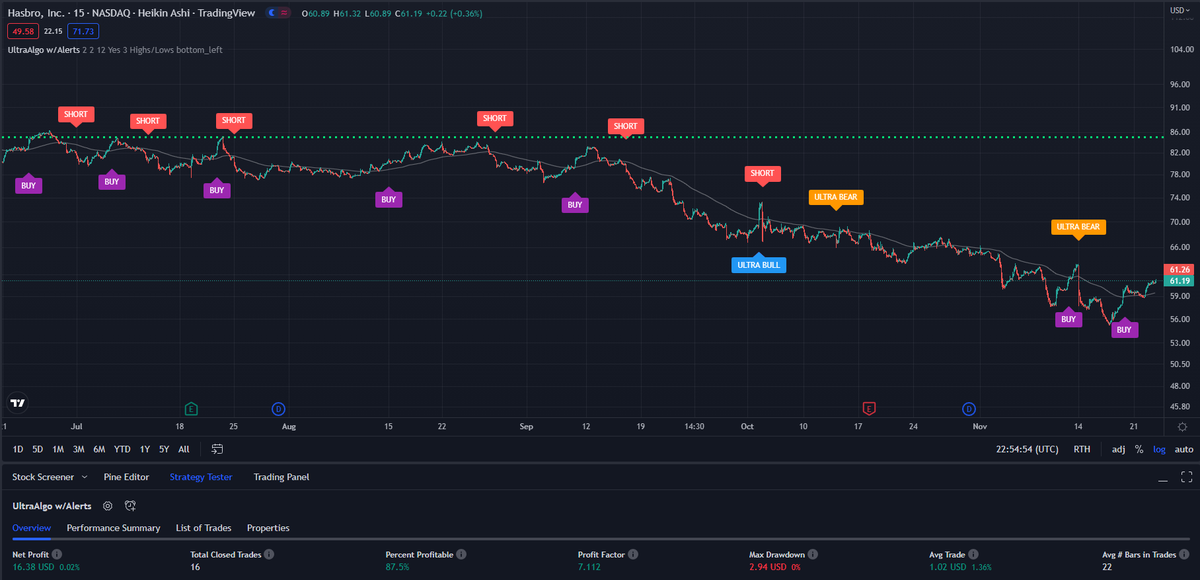The width and height of the screenshot is (1200, 580).
Task: Set chart range to 6M
Action: pos(100,449)
